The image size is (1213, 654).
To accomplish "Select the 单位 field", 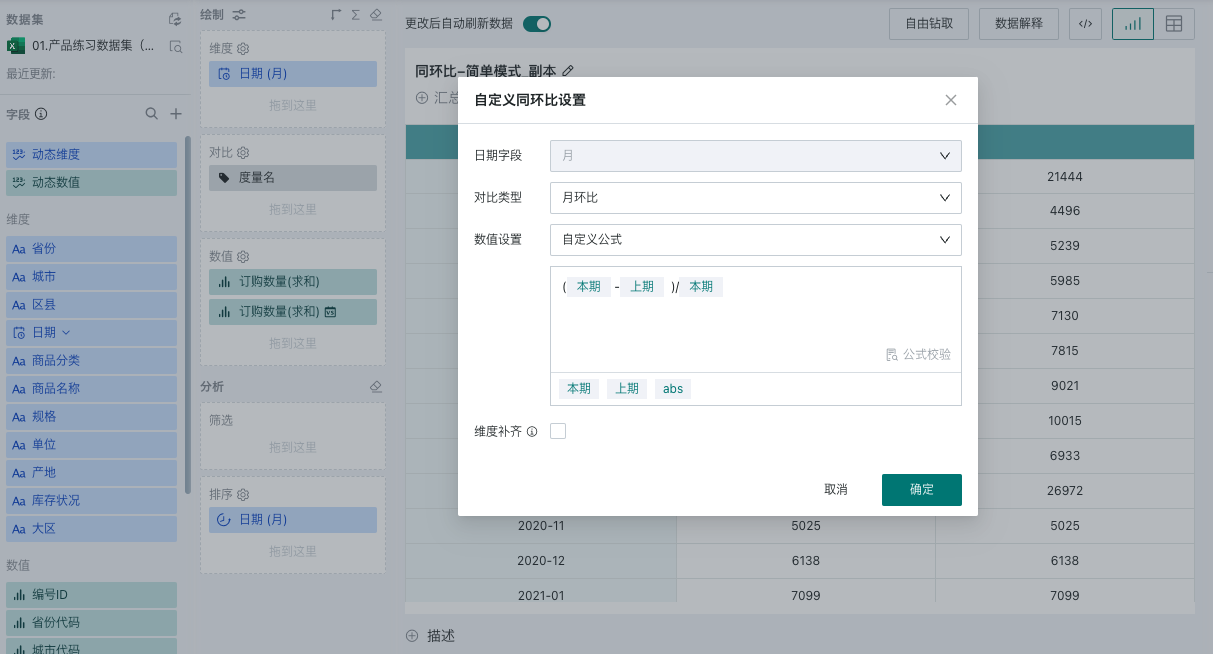I will (91, 445).
